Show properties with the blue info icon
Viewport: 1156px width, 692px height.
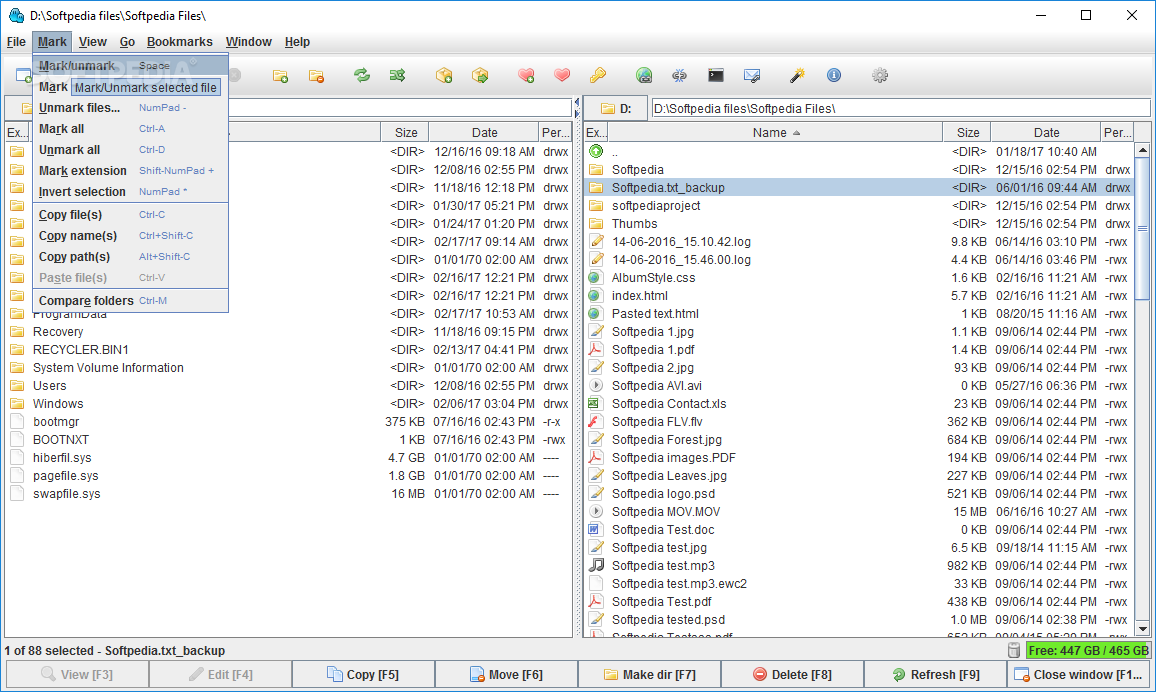(x=834, y=75)
